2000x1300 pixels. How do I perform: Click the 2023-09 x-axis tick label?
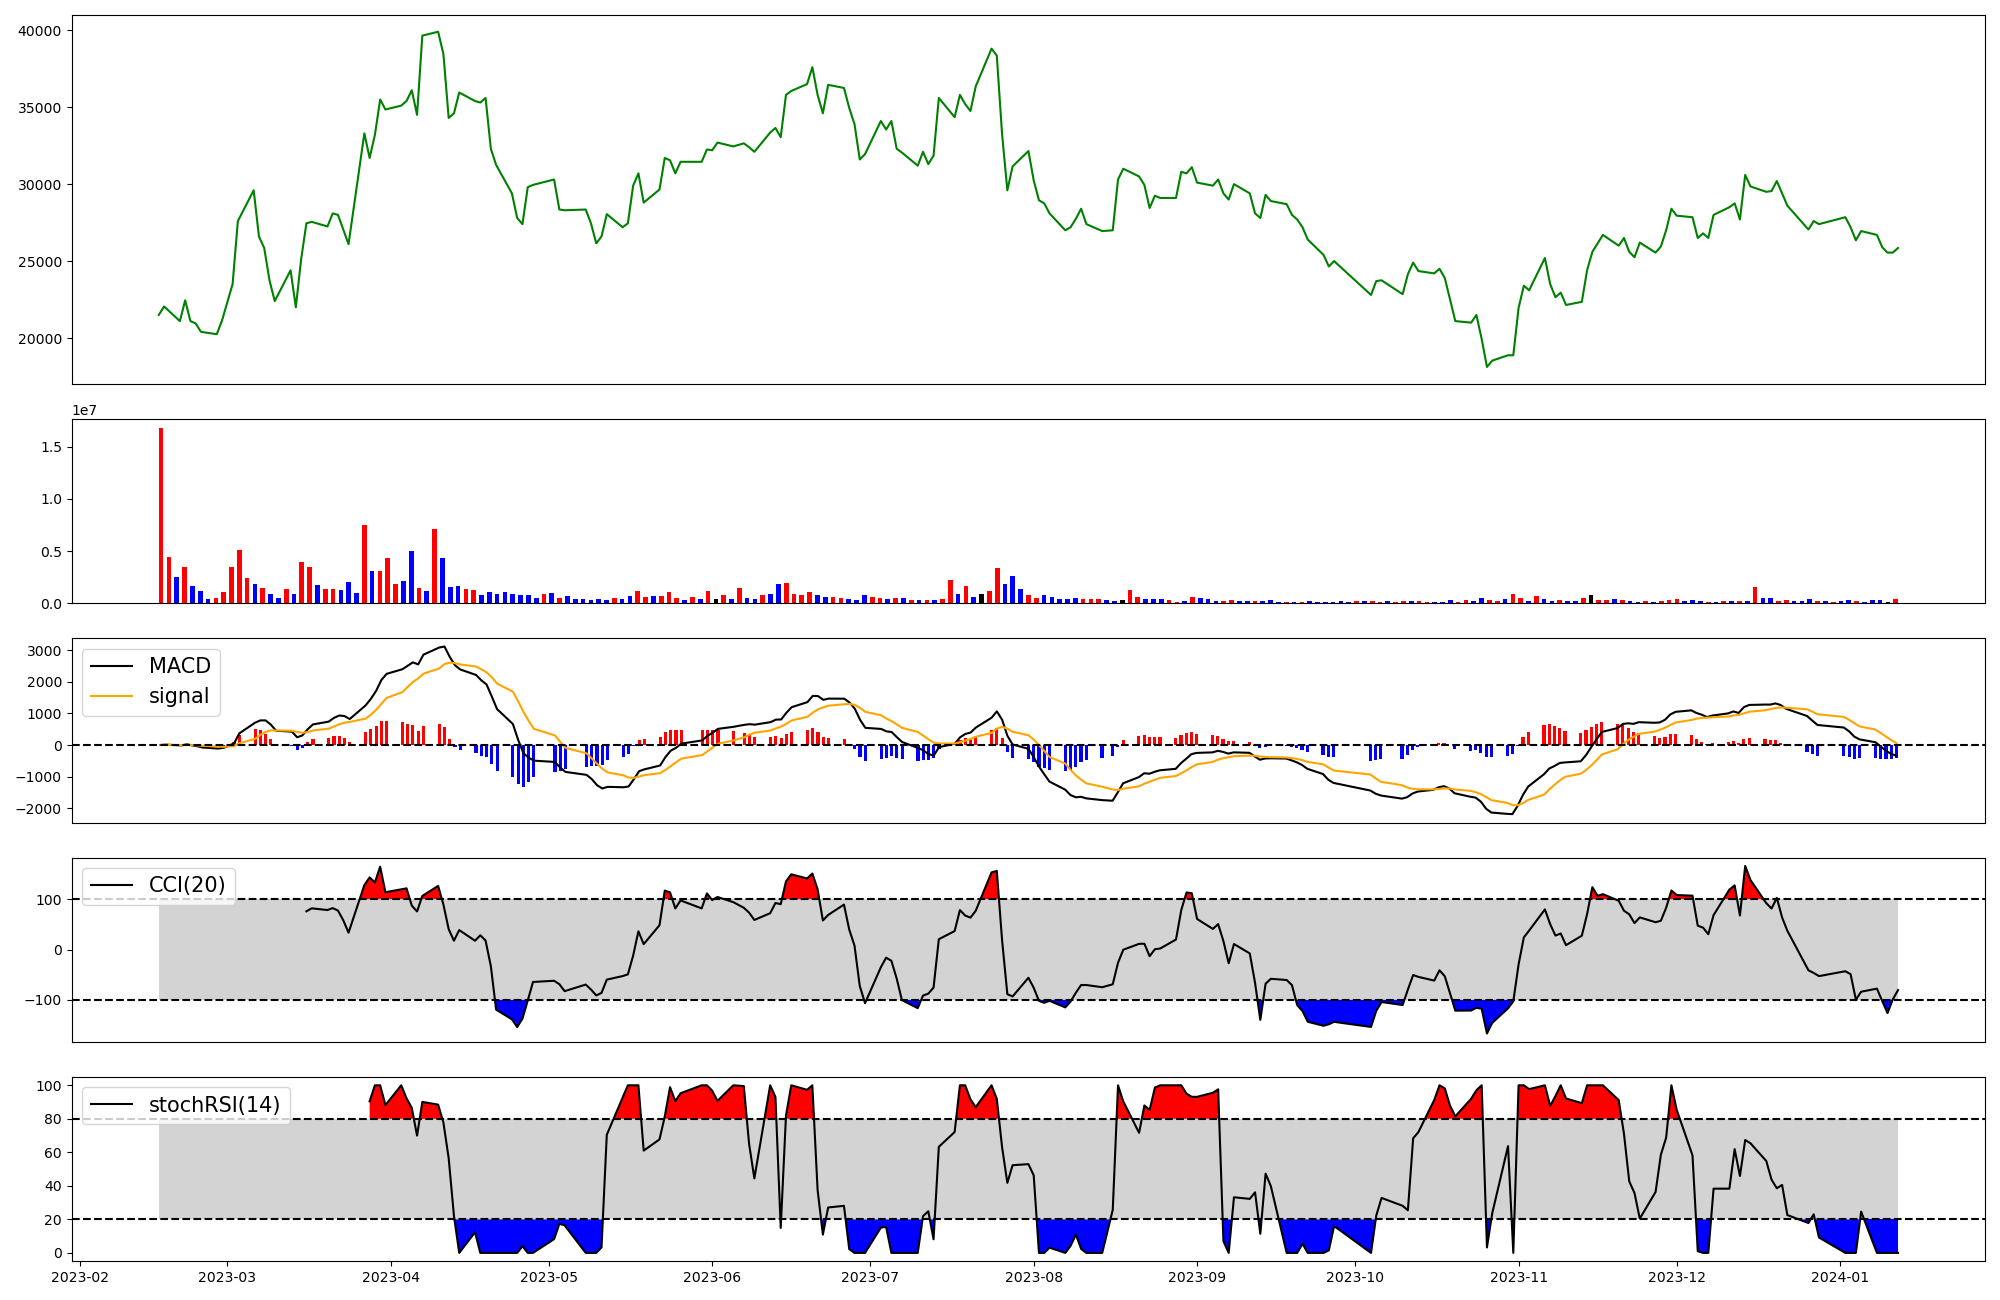(1196, 1277)
